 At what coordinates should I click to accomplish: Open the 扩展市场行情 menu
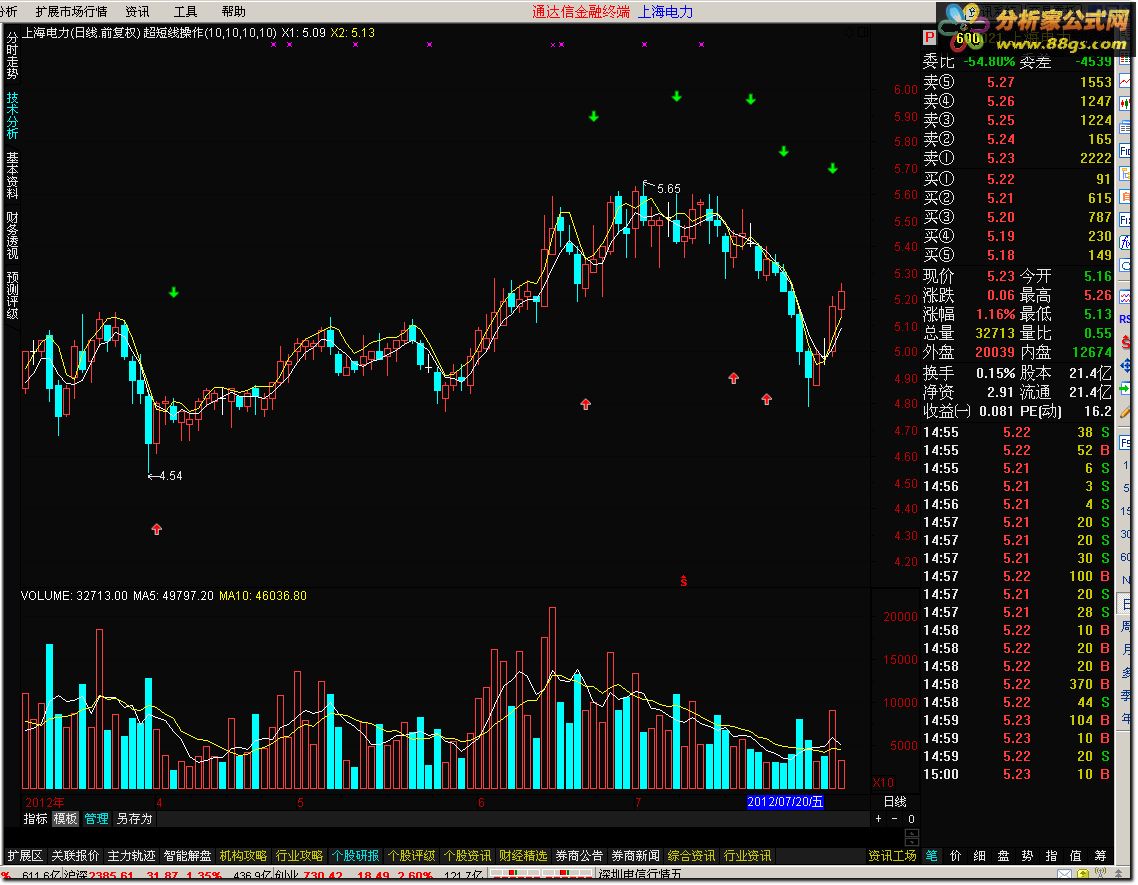(71, 12)
